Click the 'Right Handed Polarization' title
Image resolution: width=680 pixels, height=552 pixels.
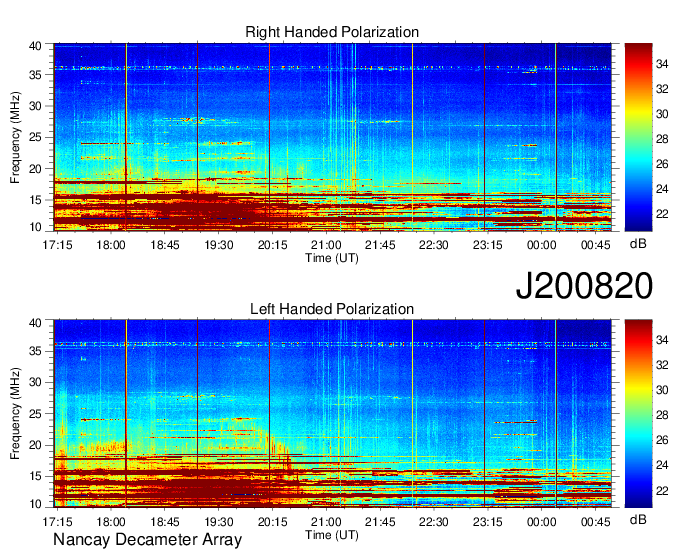click(332, 32)
